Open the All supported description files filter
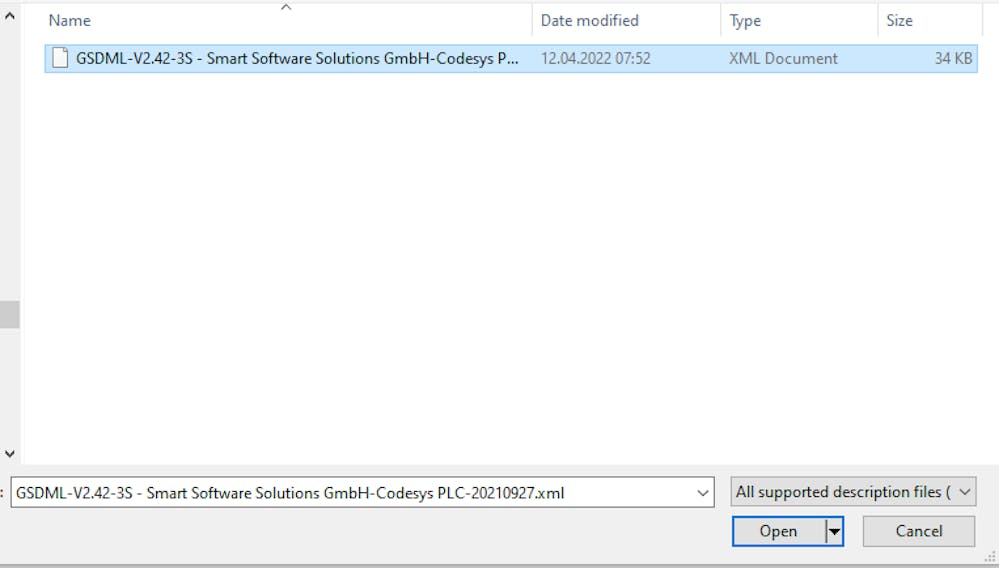The image size is (999, 568). (853, 492)
